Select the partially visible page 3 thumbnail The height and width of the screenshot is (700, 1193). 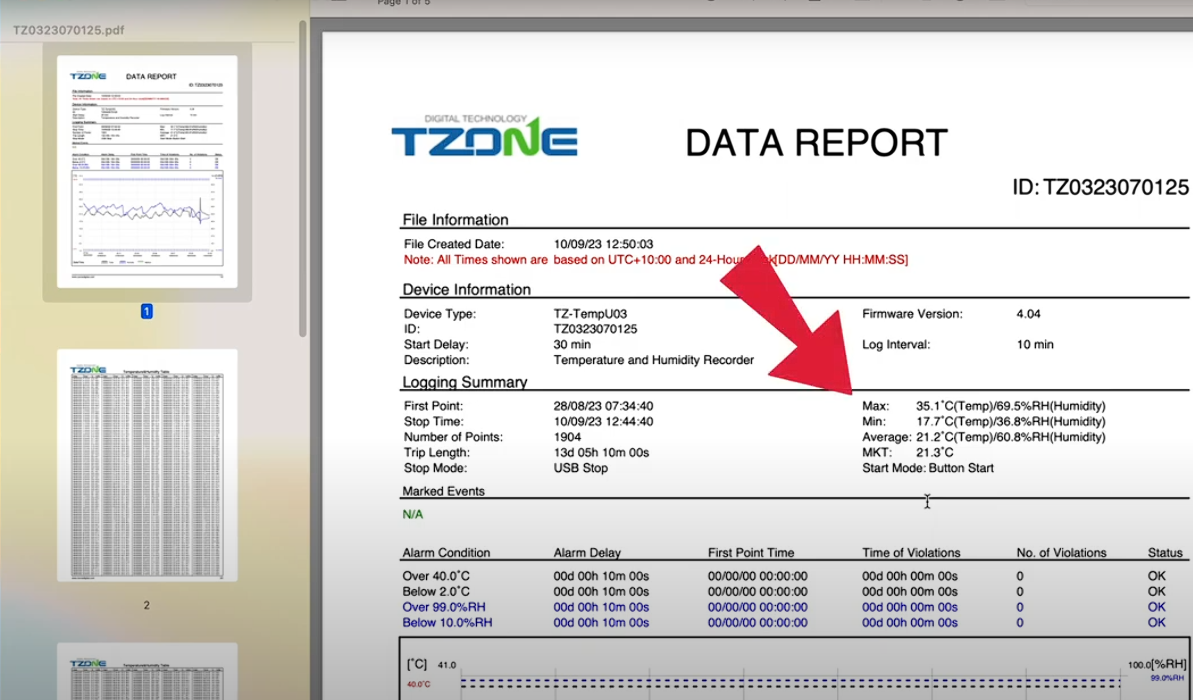[147, 671]
